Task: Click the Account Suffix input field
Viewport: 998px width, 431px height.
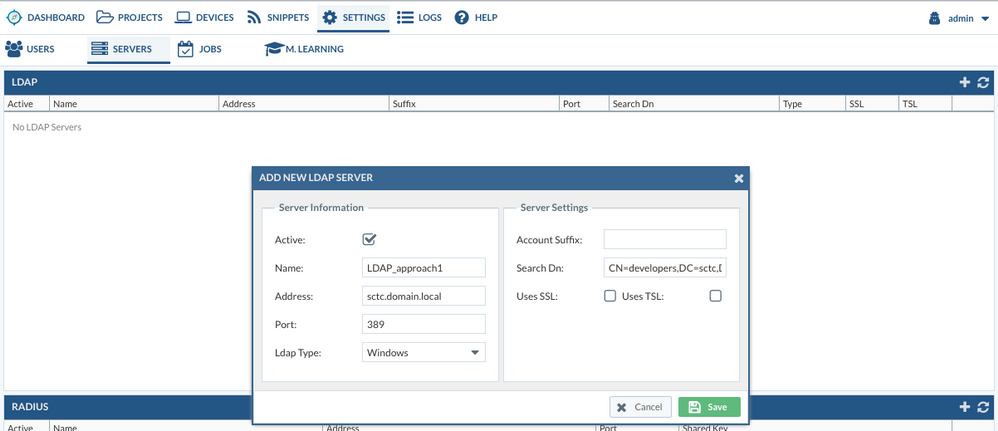Action: [665, 240]
